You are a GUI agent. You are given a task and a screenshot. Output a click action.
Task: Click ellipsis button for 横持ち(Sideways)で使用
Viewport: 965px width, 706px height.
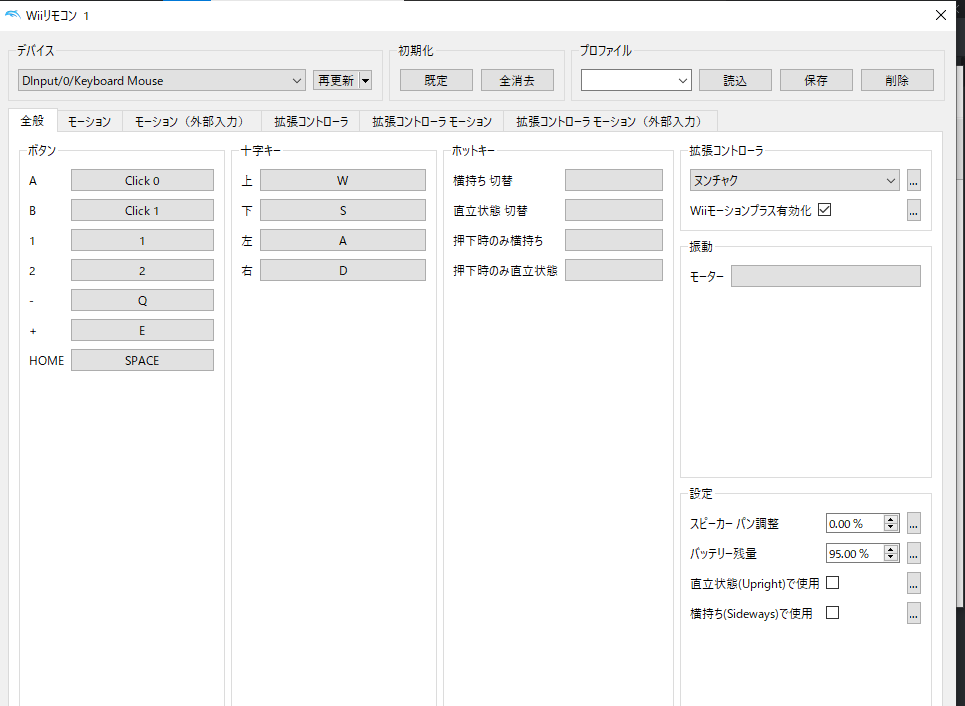click(913, 613)
